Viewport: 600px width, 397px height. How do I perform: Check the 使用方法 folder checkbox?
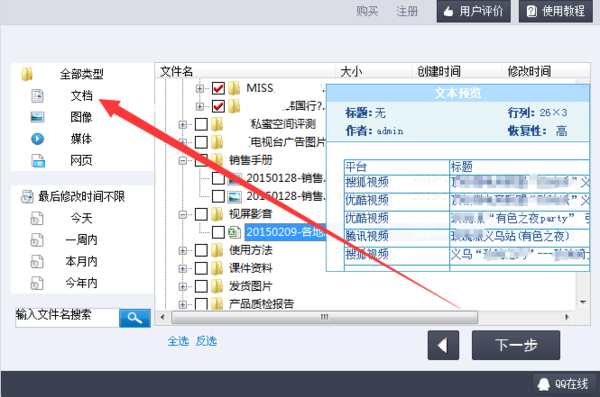tap(201, 250)
